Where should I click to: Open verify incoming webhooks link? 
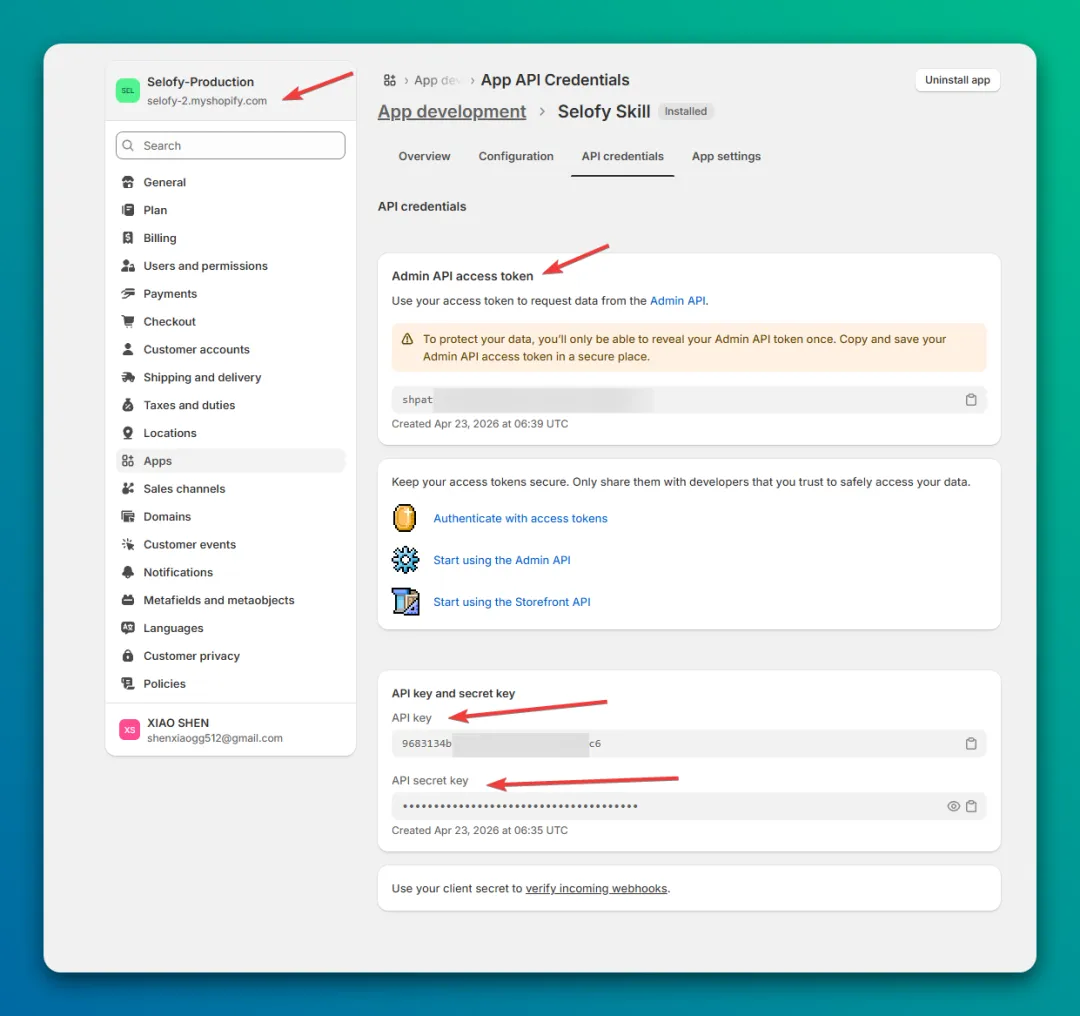(596, 889)
